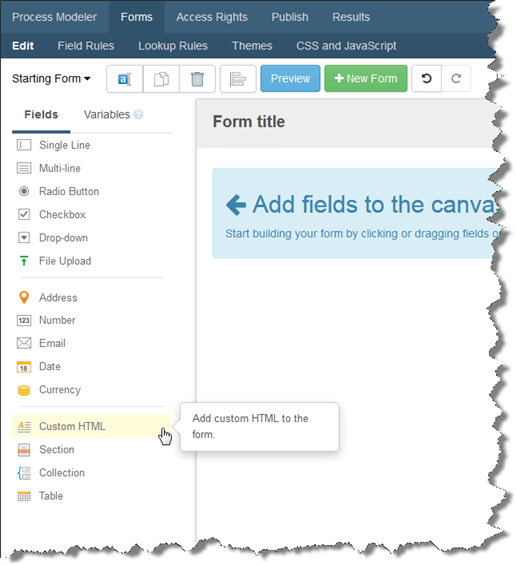Screen dimensions: 516x565
Task: Open the Access Rights tab
Action: (x=212, y=17)
